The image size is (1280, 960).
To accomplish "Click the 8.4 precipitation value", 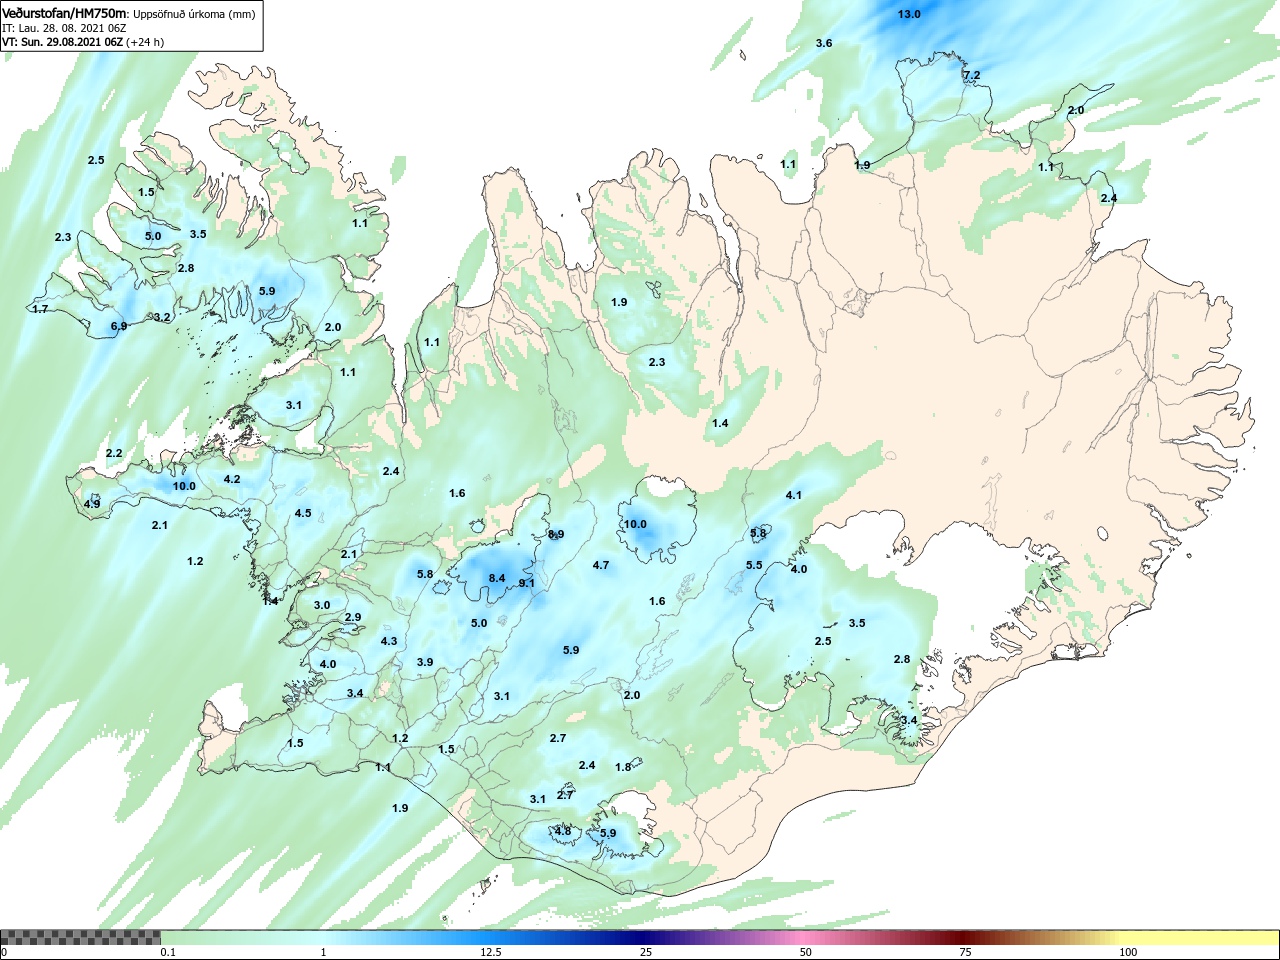I will pos(497,578).
